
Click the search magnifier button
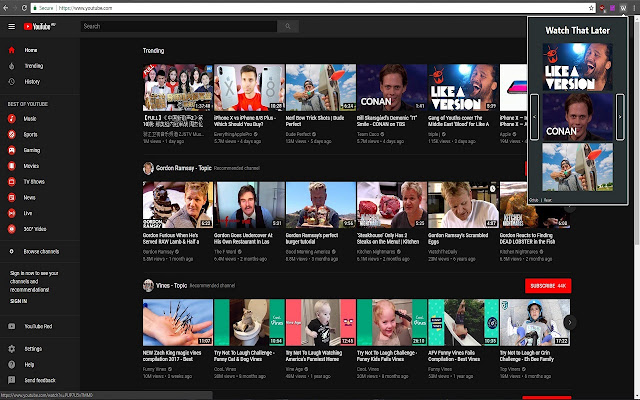[x=288, y=27]
